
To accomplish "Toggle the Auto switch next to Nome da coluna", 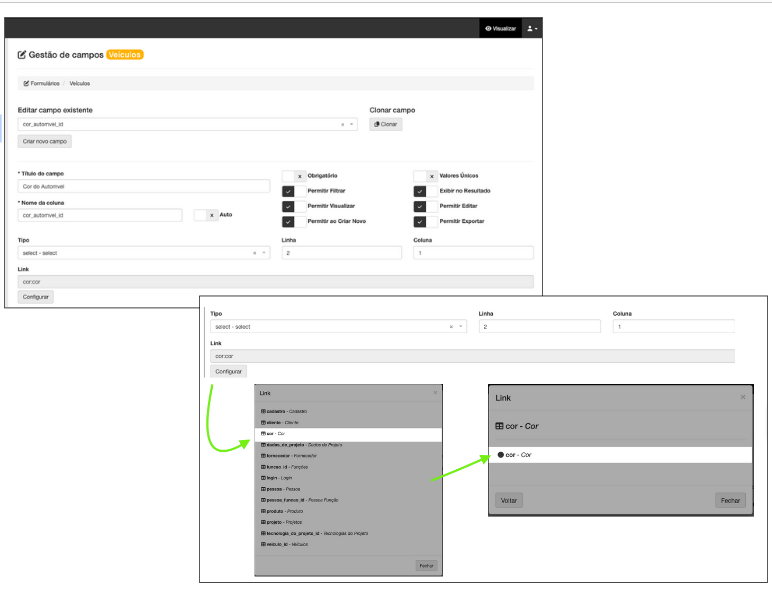I will 206,215.
